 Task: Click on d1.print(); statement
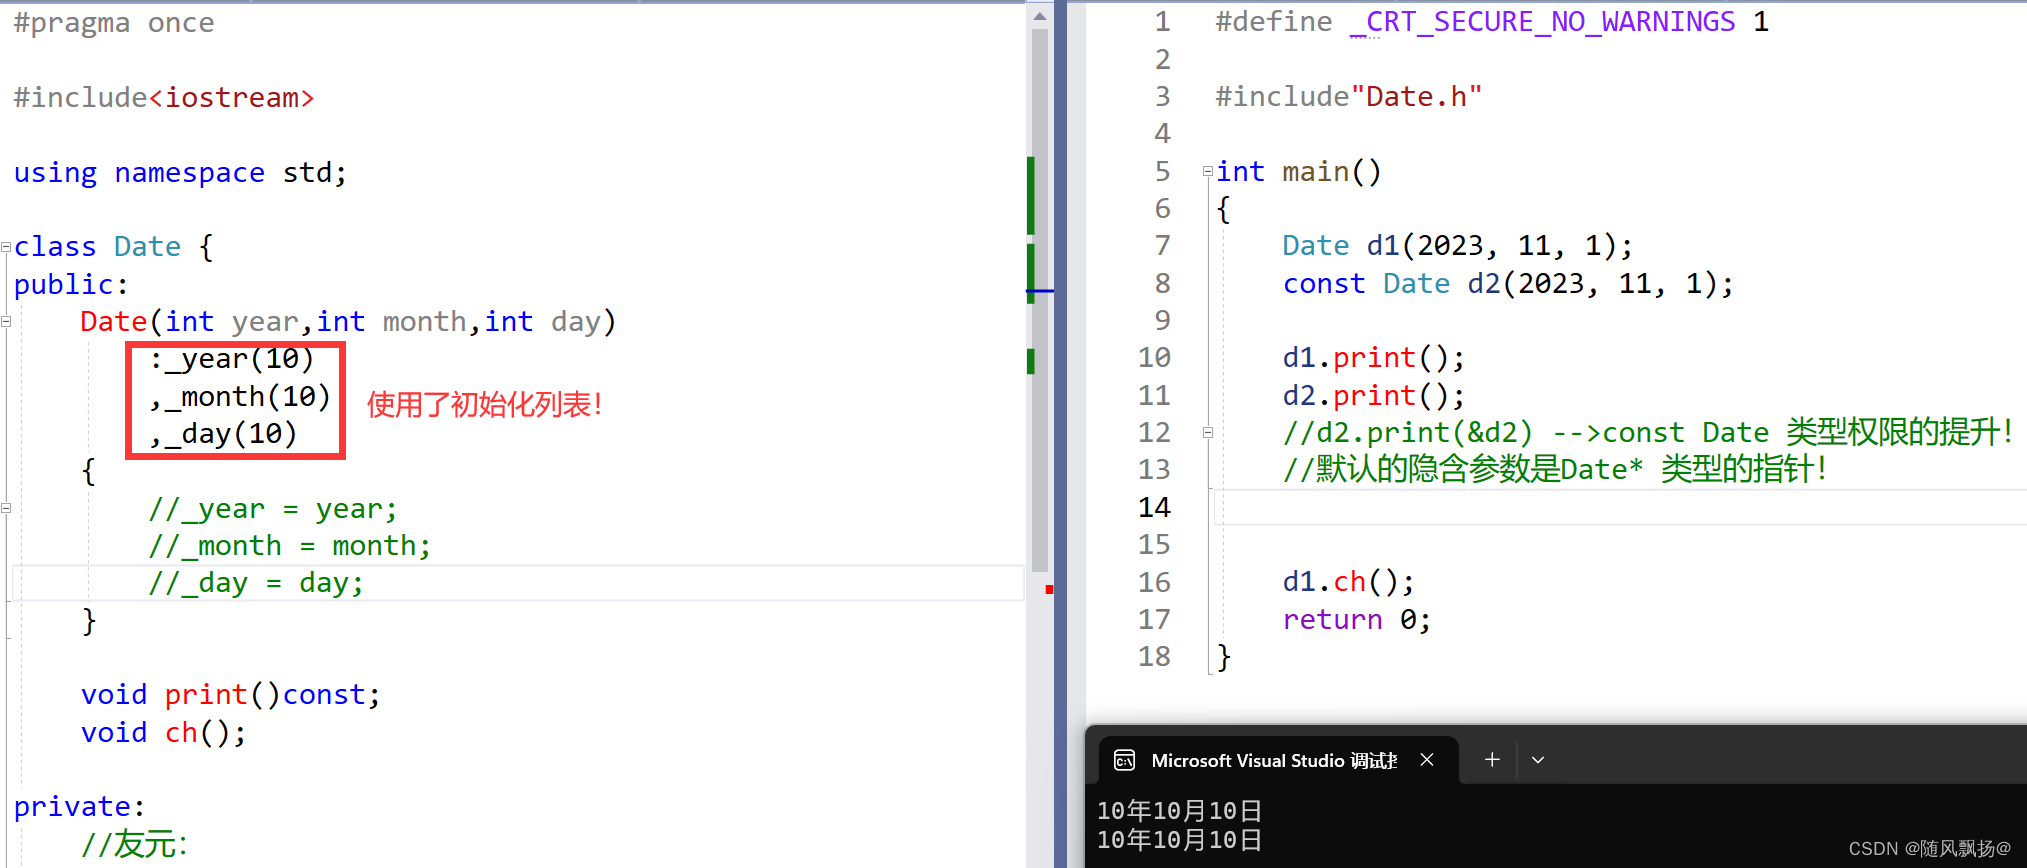click(1374, 358)
